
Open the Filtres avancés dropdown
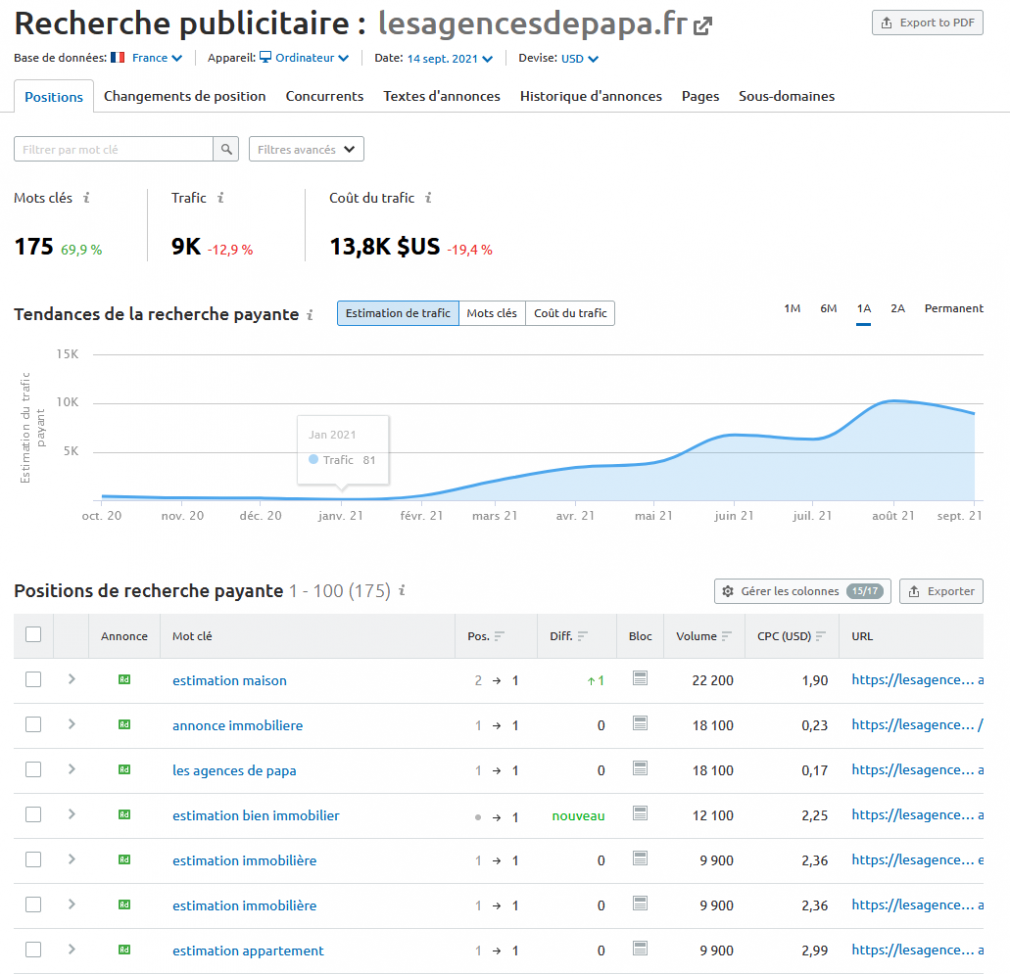point(307,149)
